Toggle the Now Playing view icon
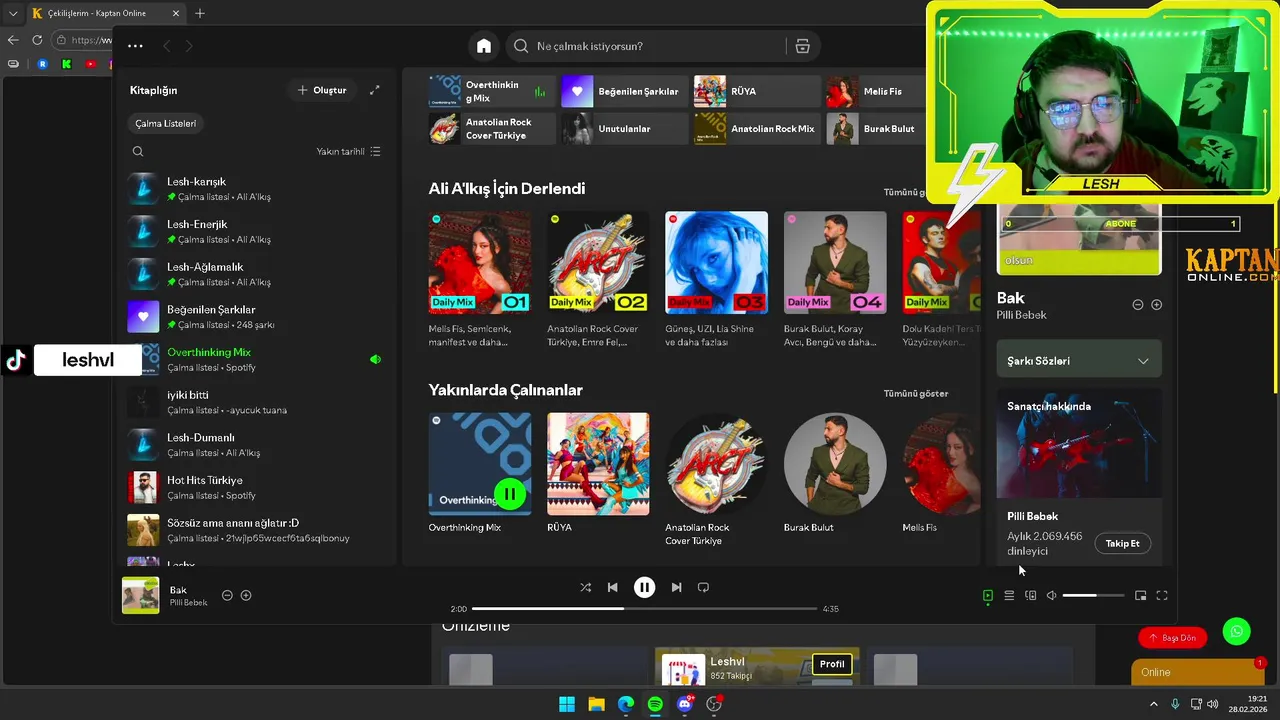The image size is (1280, 720). point(988,596)
